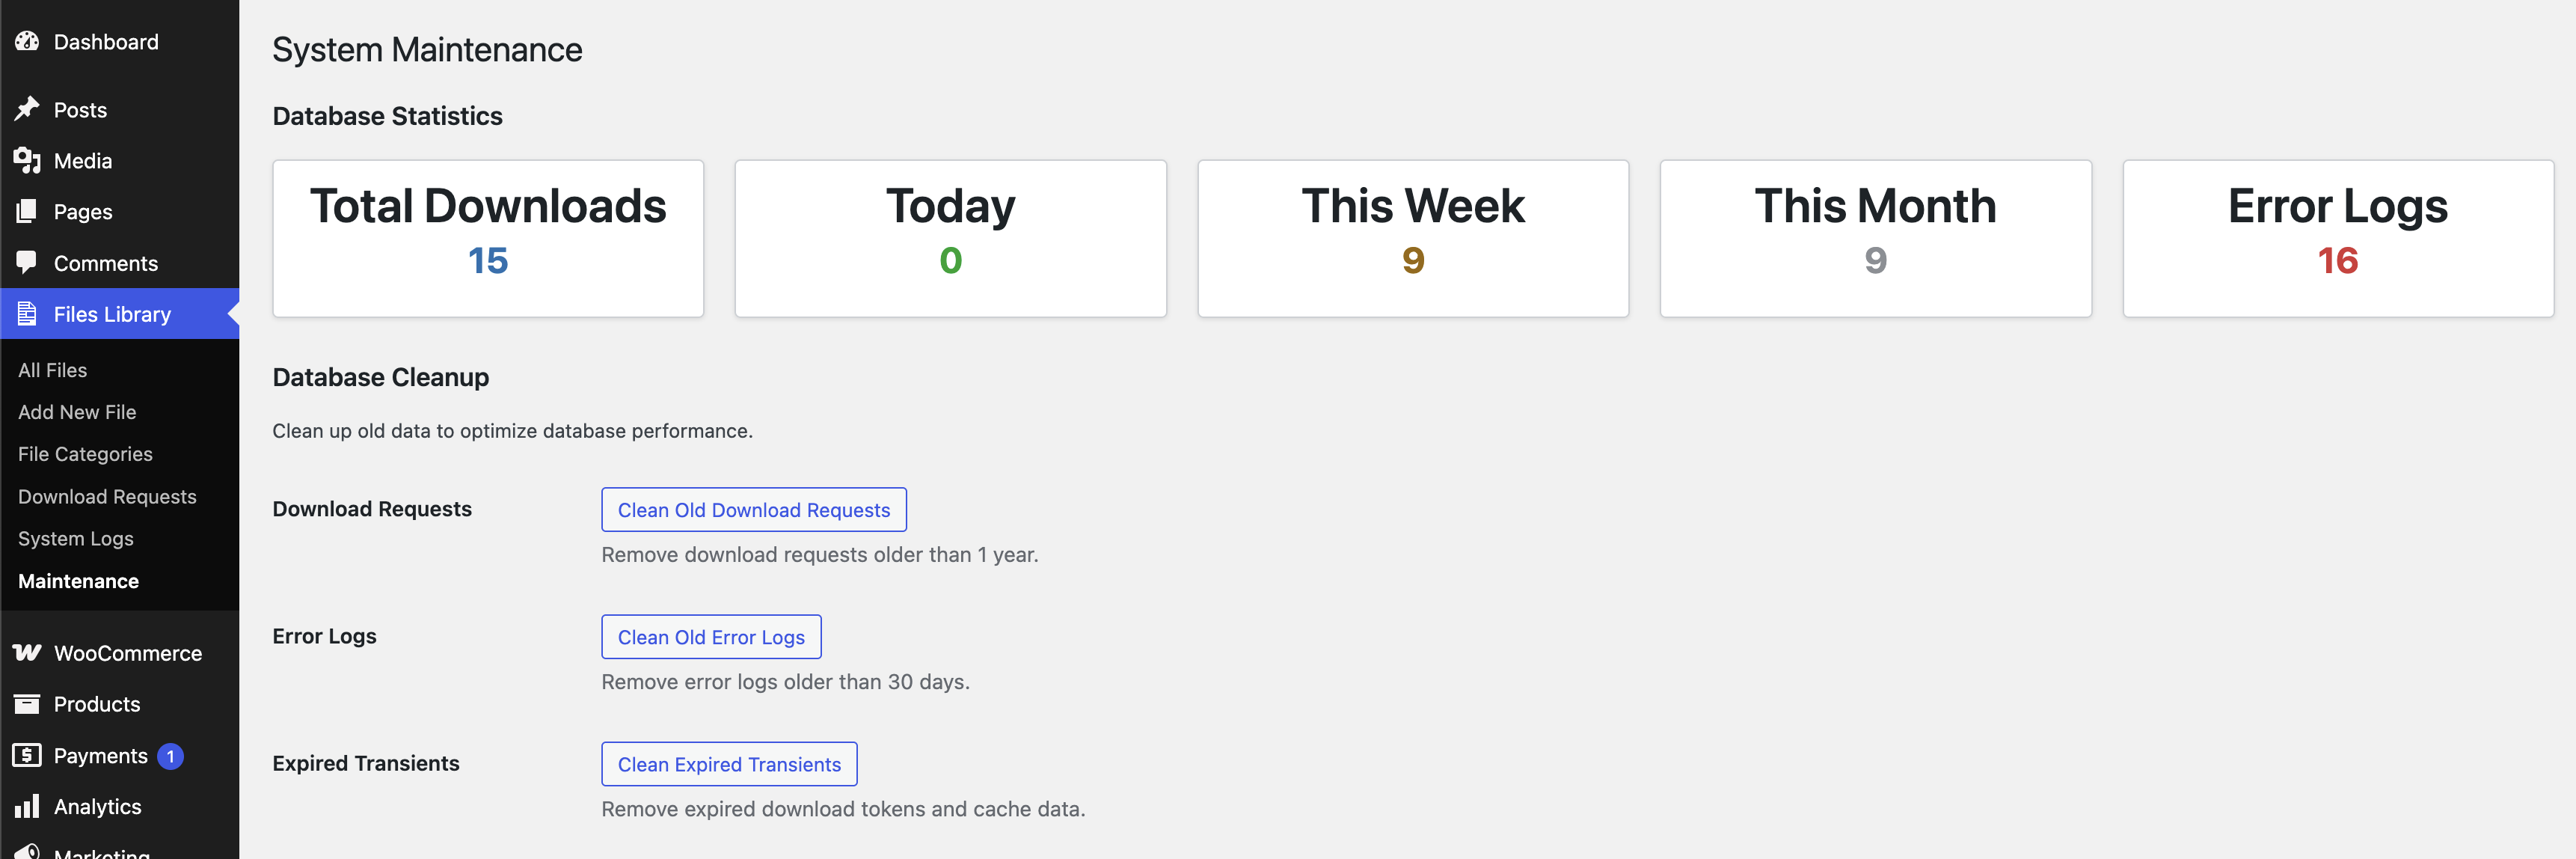The width and height of the screenshot is (2576, 859).
Task: Click the Products archive box icon
Action: point(27,704)
